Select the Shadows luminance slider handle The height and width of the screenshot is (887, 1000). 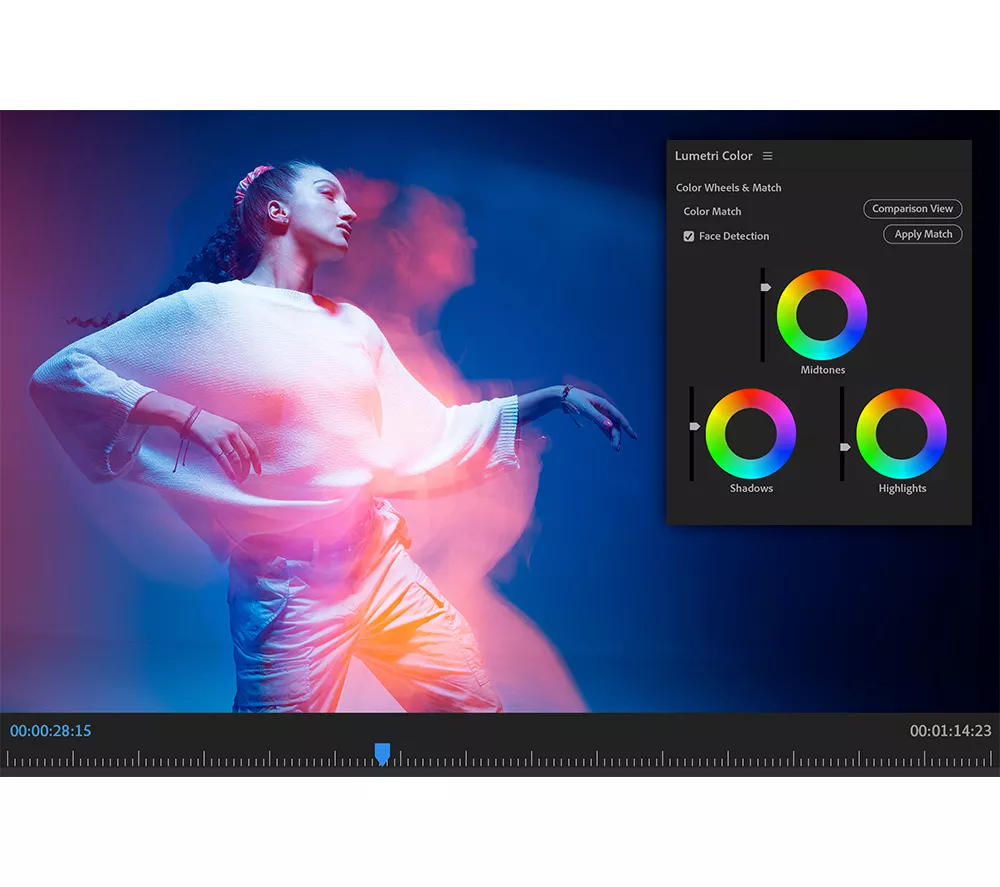pyautogui.click(x=694, y=426)
